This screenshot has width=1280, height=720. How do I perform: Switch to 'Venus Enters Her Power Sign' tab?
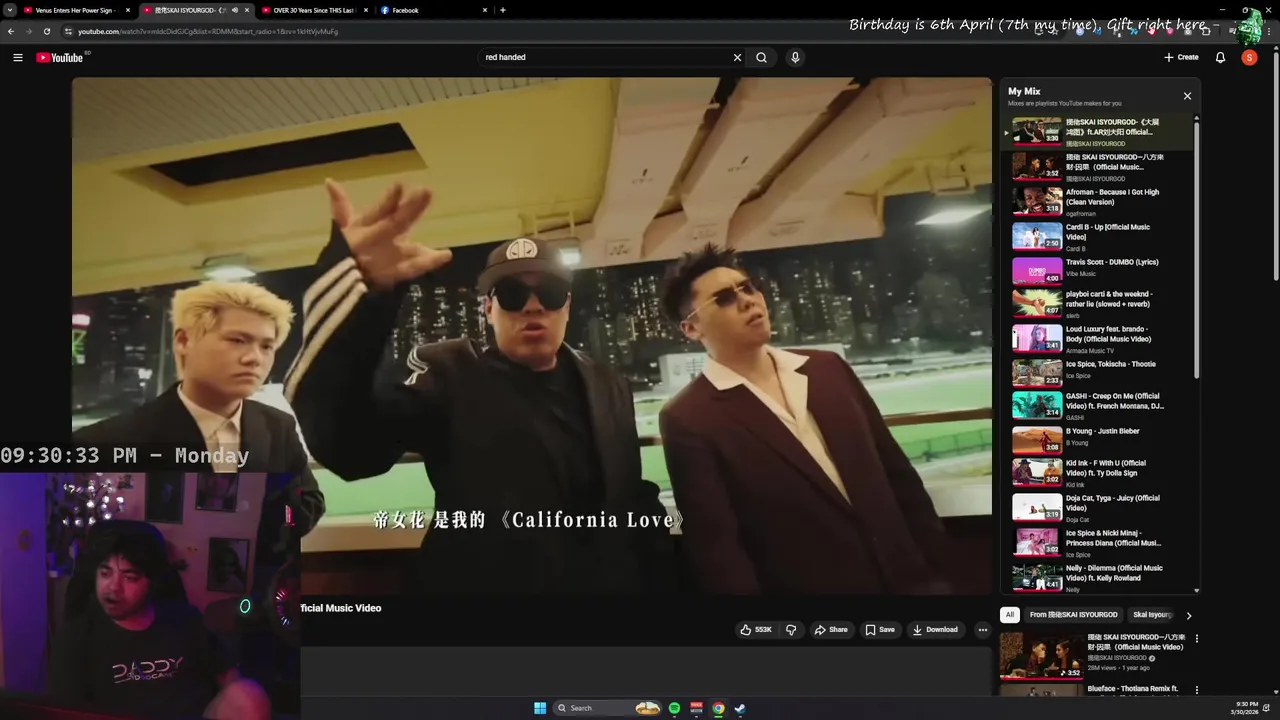(x=75, y=10)
